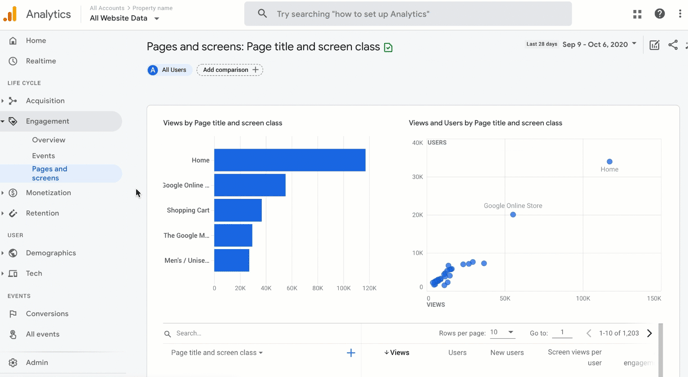The image size is (688, 377).
Task: Click the Men's / Unise... bar in chart
Action: coord(232,260)
